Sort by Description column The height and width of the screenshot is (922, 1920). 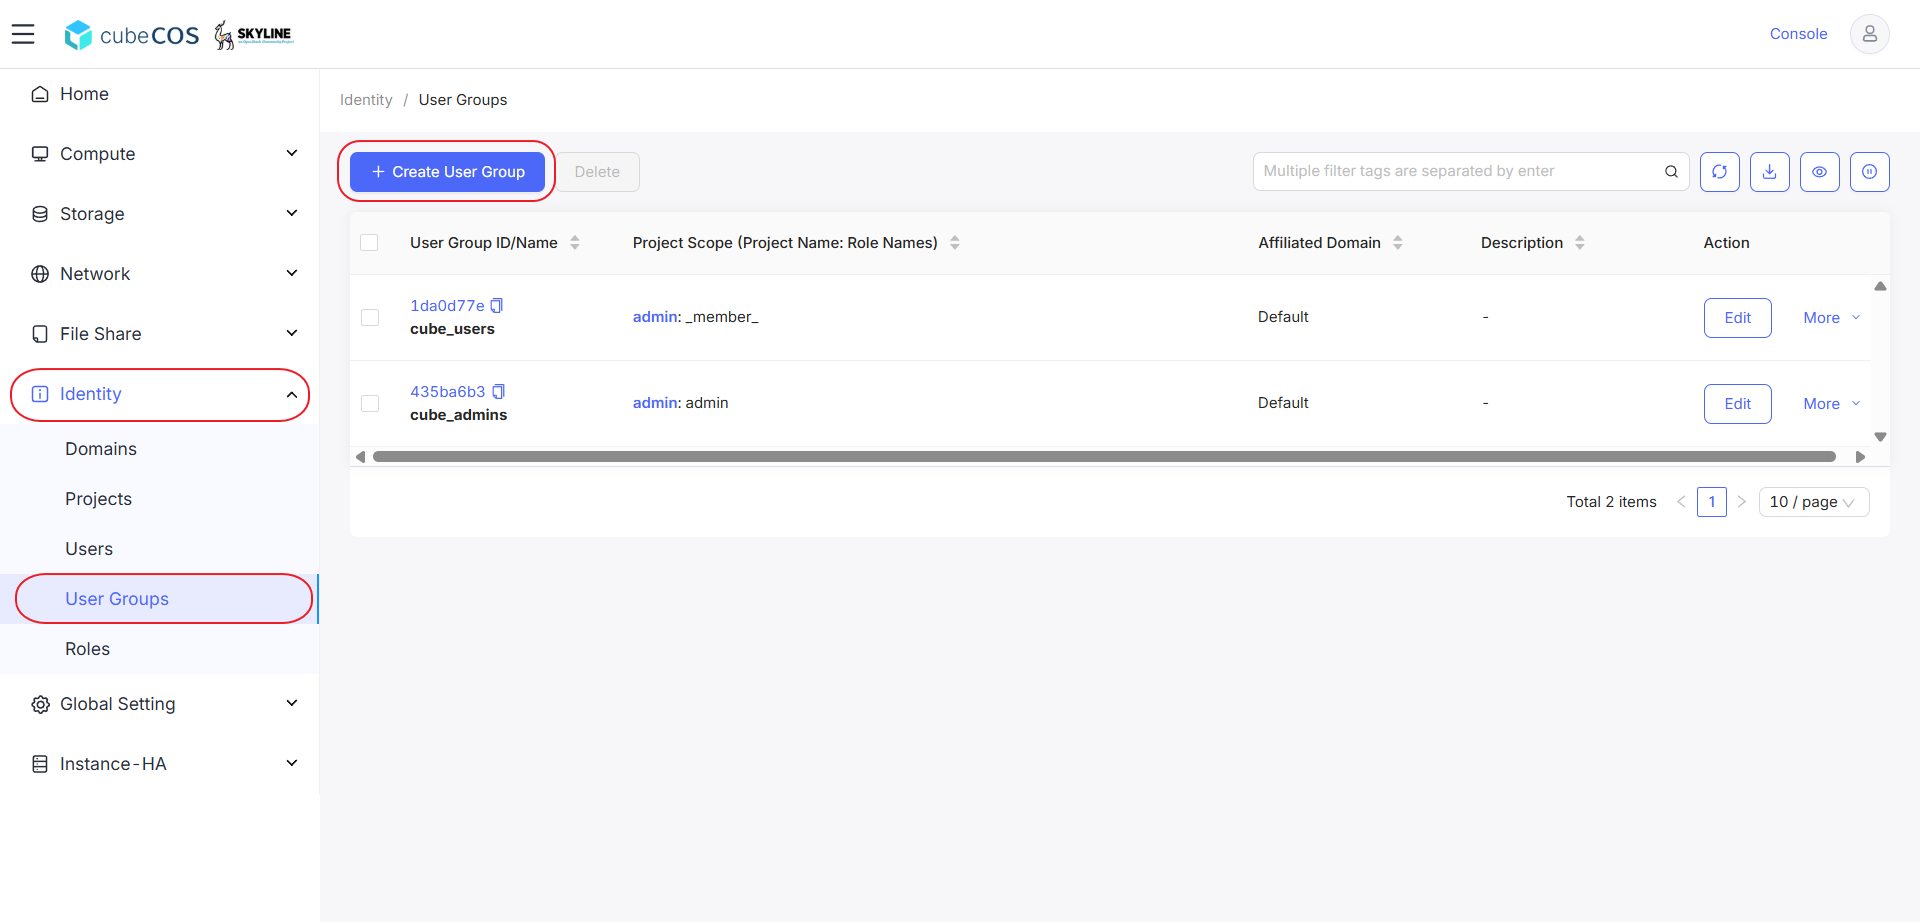(1580, 243)
